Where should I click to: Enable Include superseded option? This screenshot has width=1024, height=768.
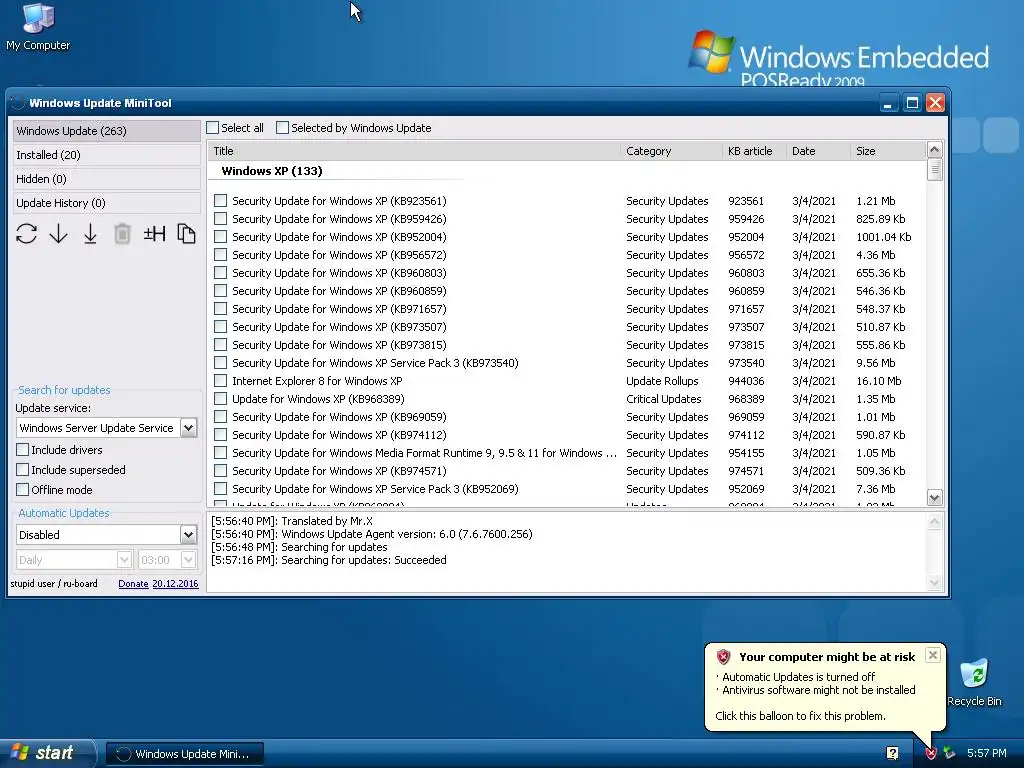(23, 470)
